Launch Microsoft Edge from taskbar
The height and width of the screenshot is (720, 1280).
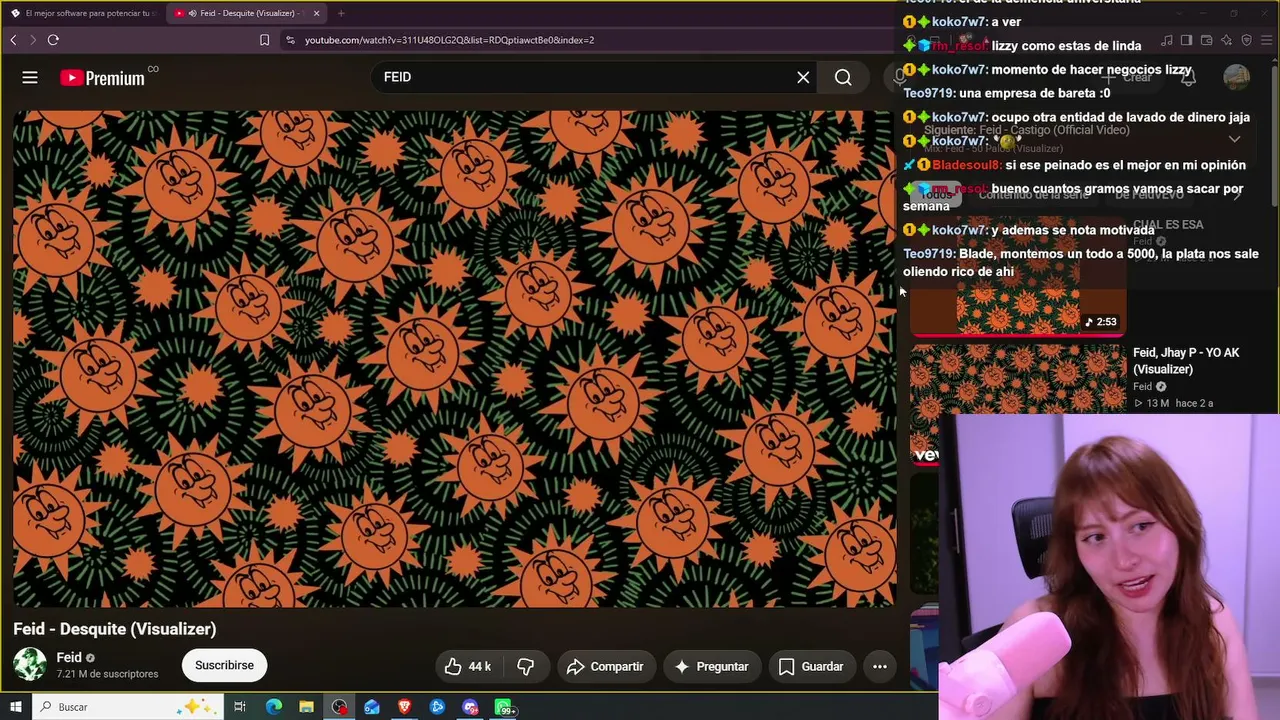(273, 707)
